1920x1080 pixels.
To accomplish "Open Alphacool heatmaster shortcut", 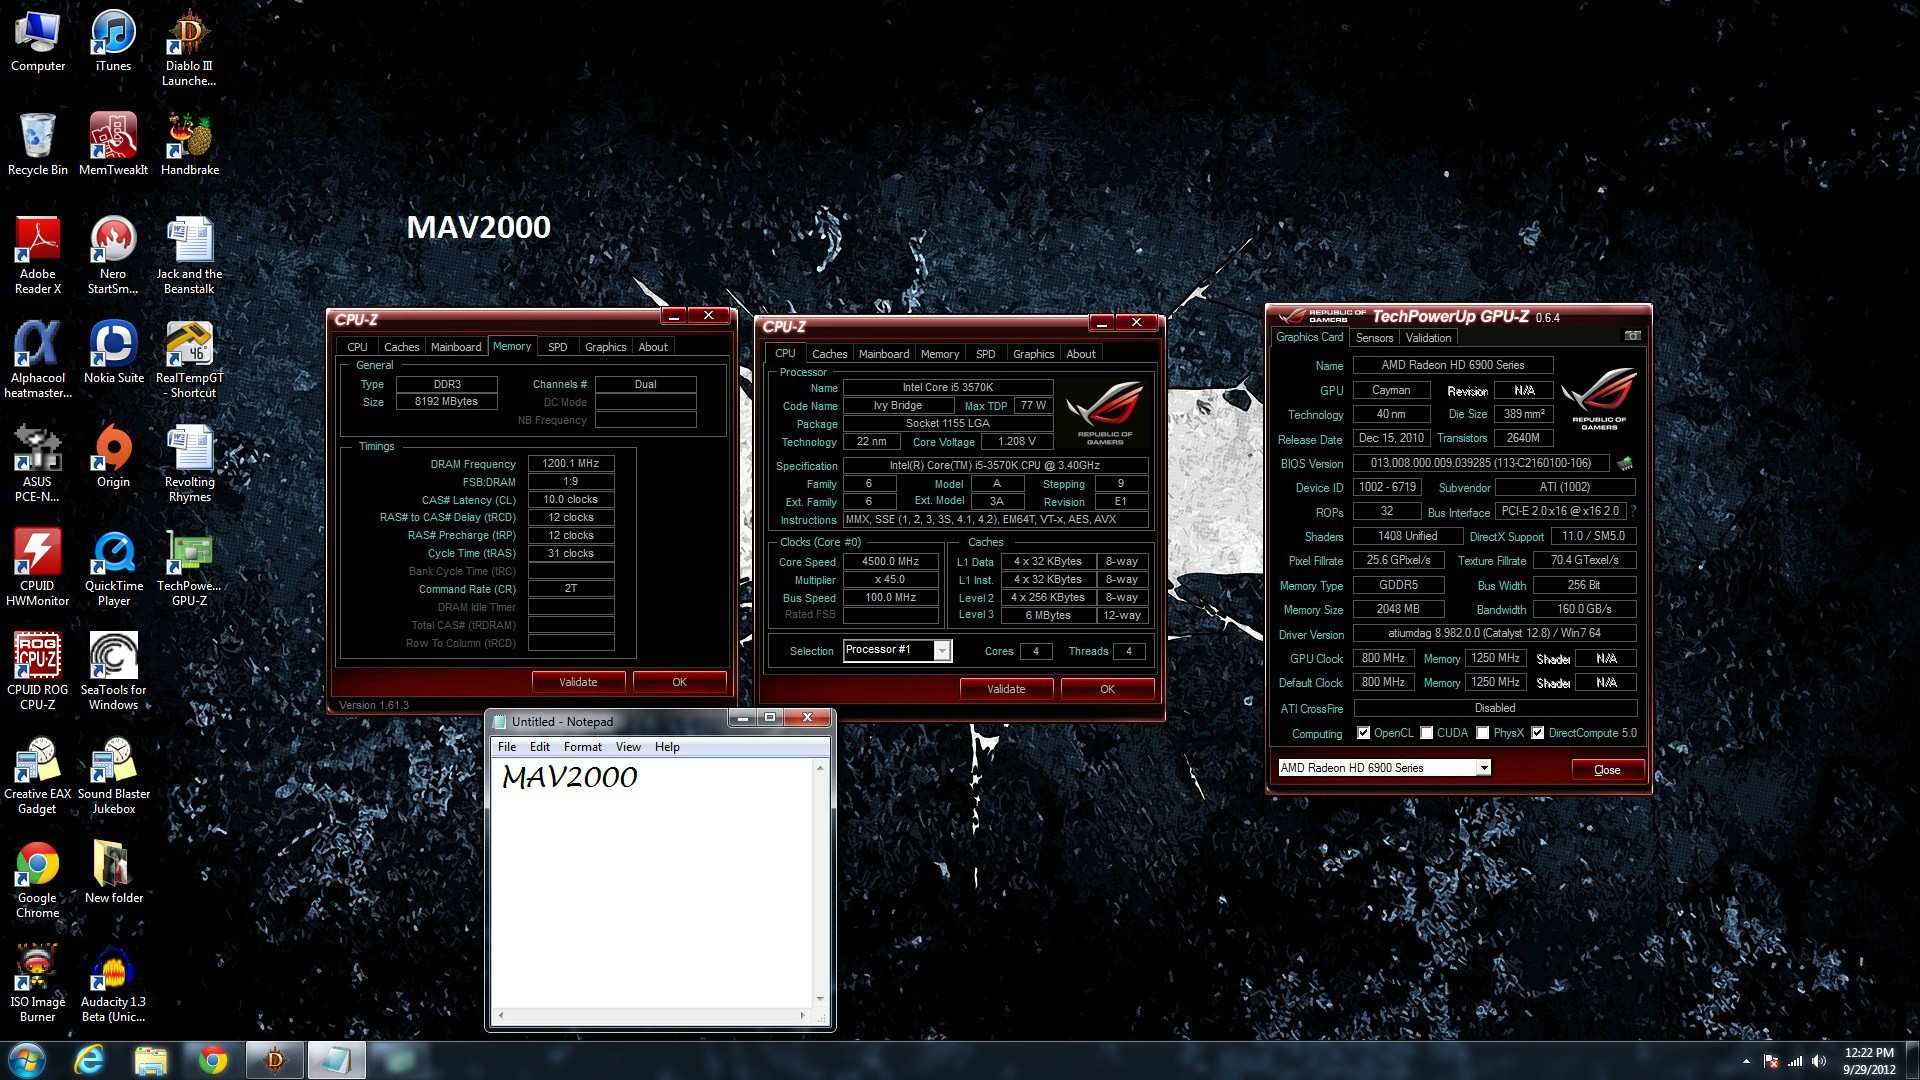I will (38, 360).
